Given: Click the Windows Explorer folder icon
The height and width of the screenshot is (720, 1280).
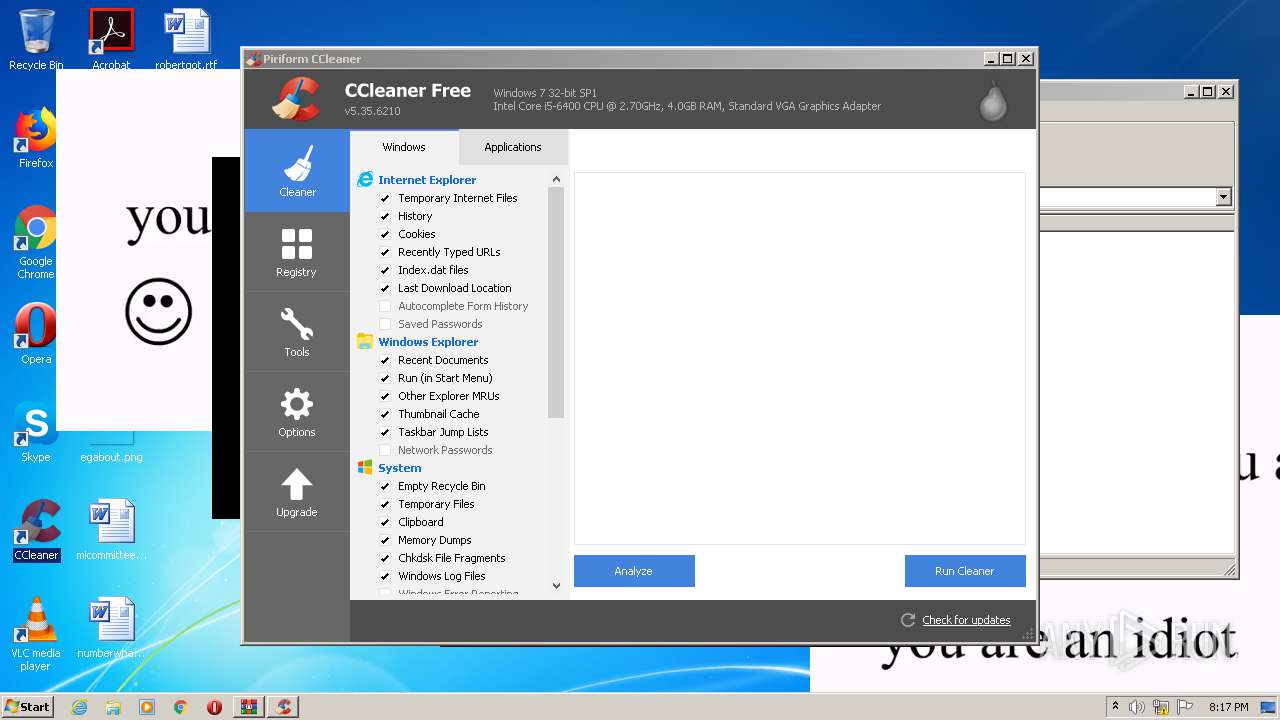Looking at the screenshot, I should [x=365, y=342].
